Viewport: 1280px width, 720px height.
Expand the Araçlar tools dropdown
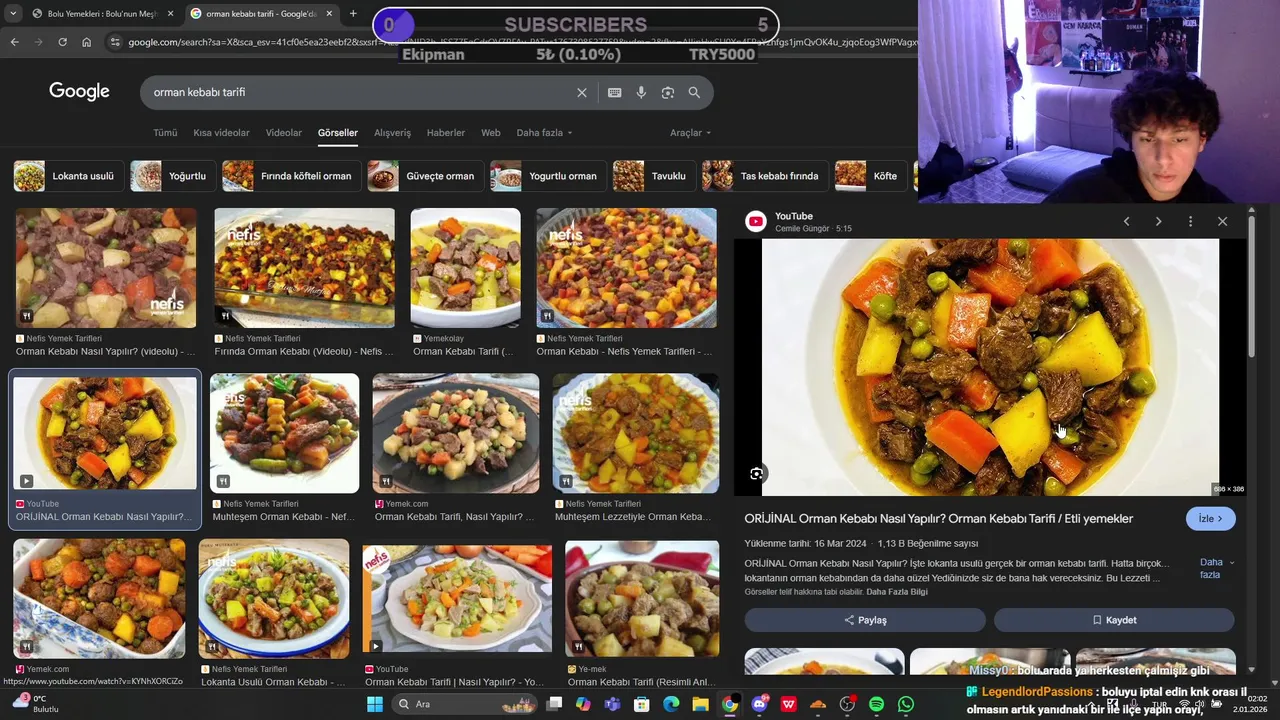690,133
